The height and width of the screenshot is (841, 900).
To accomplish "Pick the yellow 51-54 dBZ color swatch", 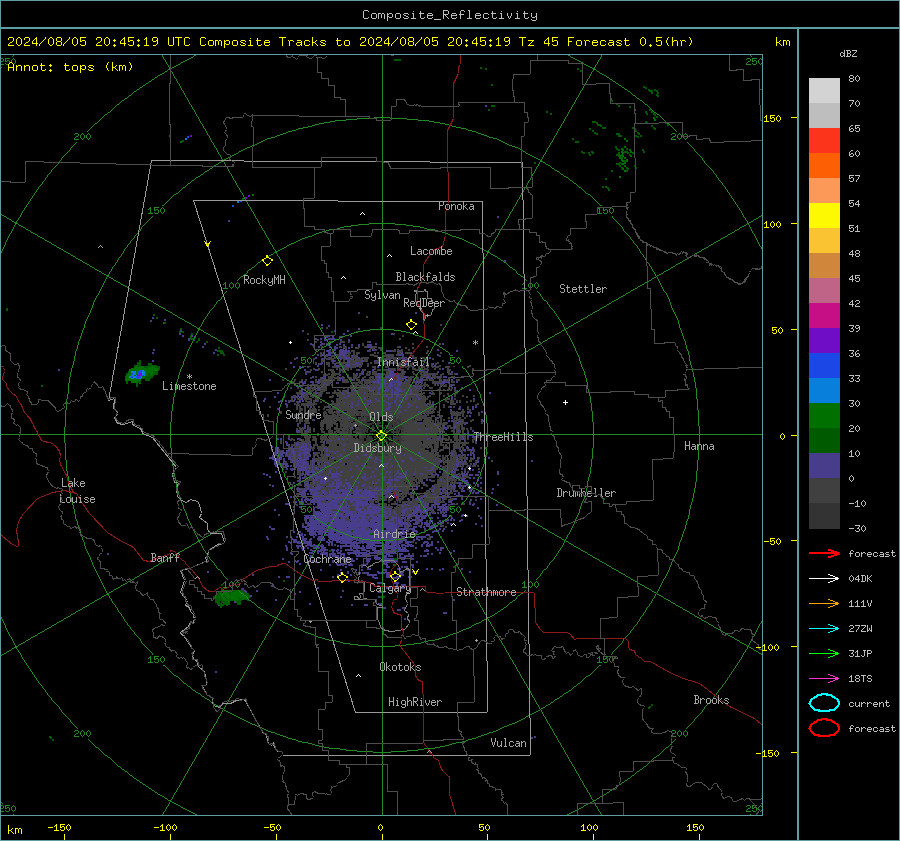I will pyautogui.click(x=824, y=216).
